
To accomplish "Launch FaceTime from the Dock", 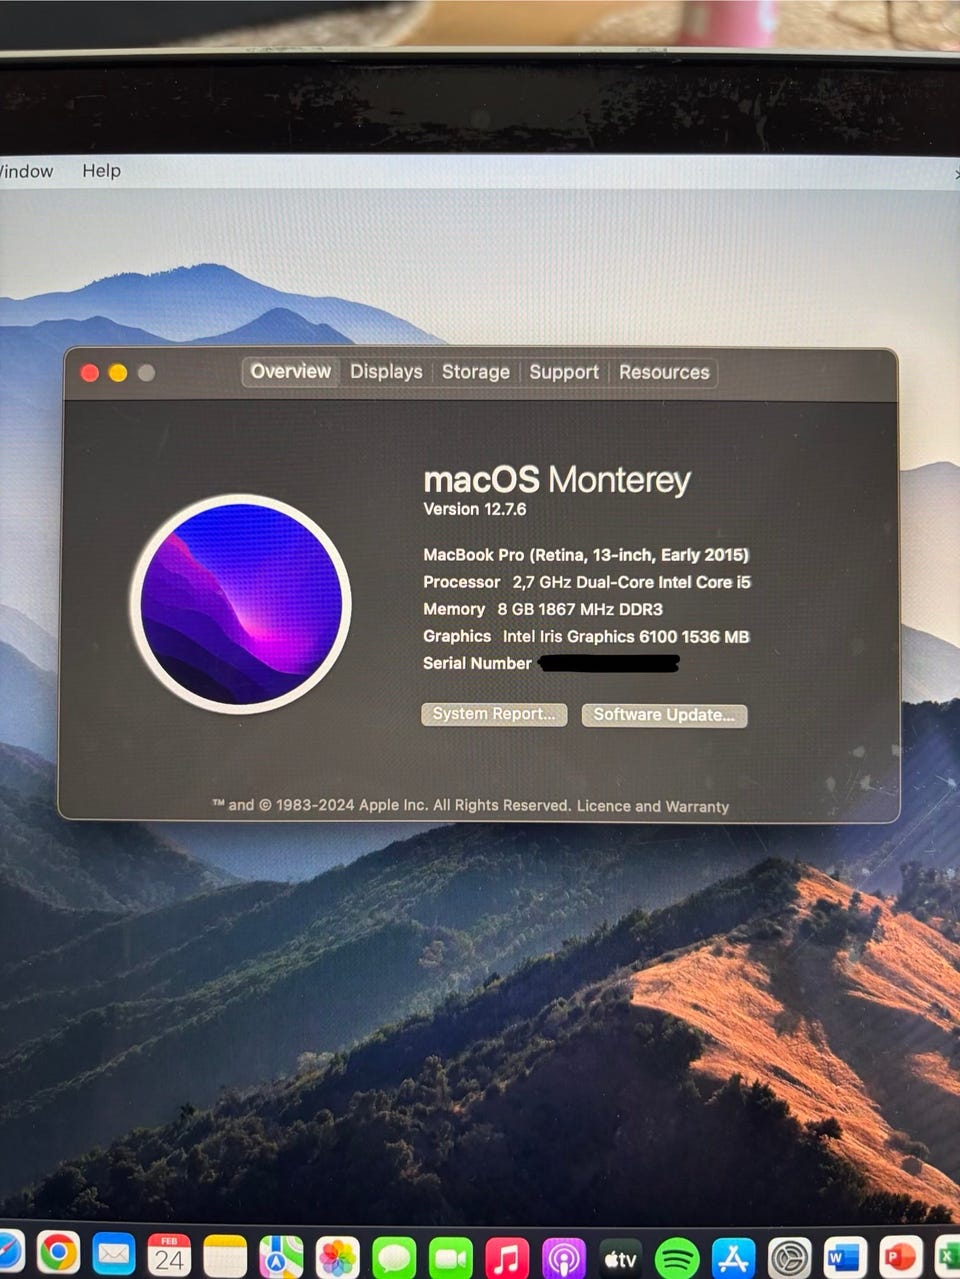I will [x=450, y=1258].
